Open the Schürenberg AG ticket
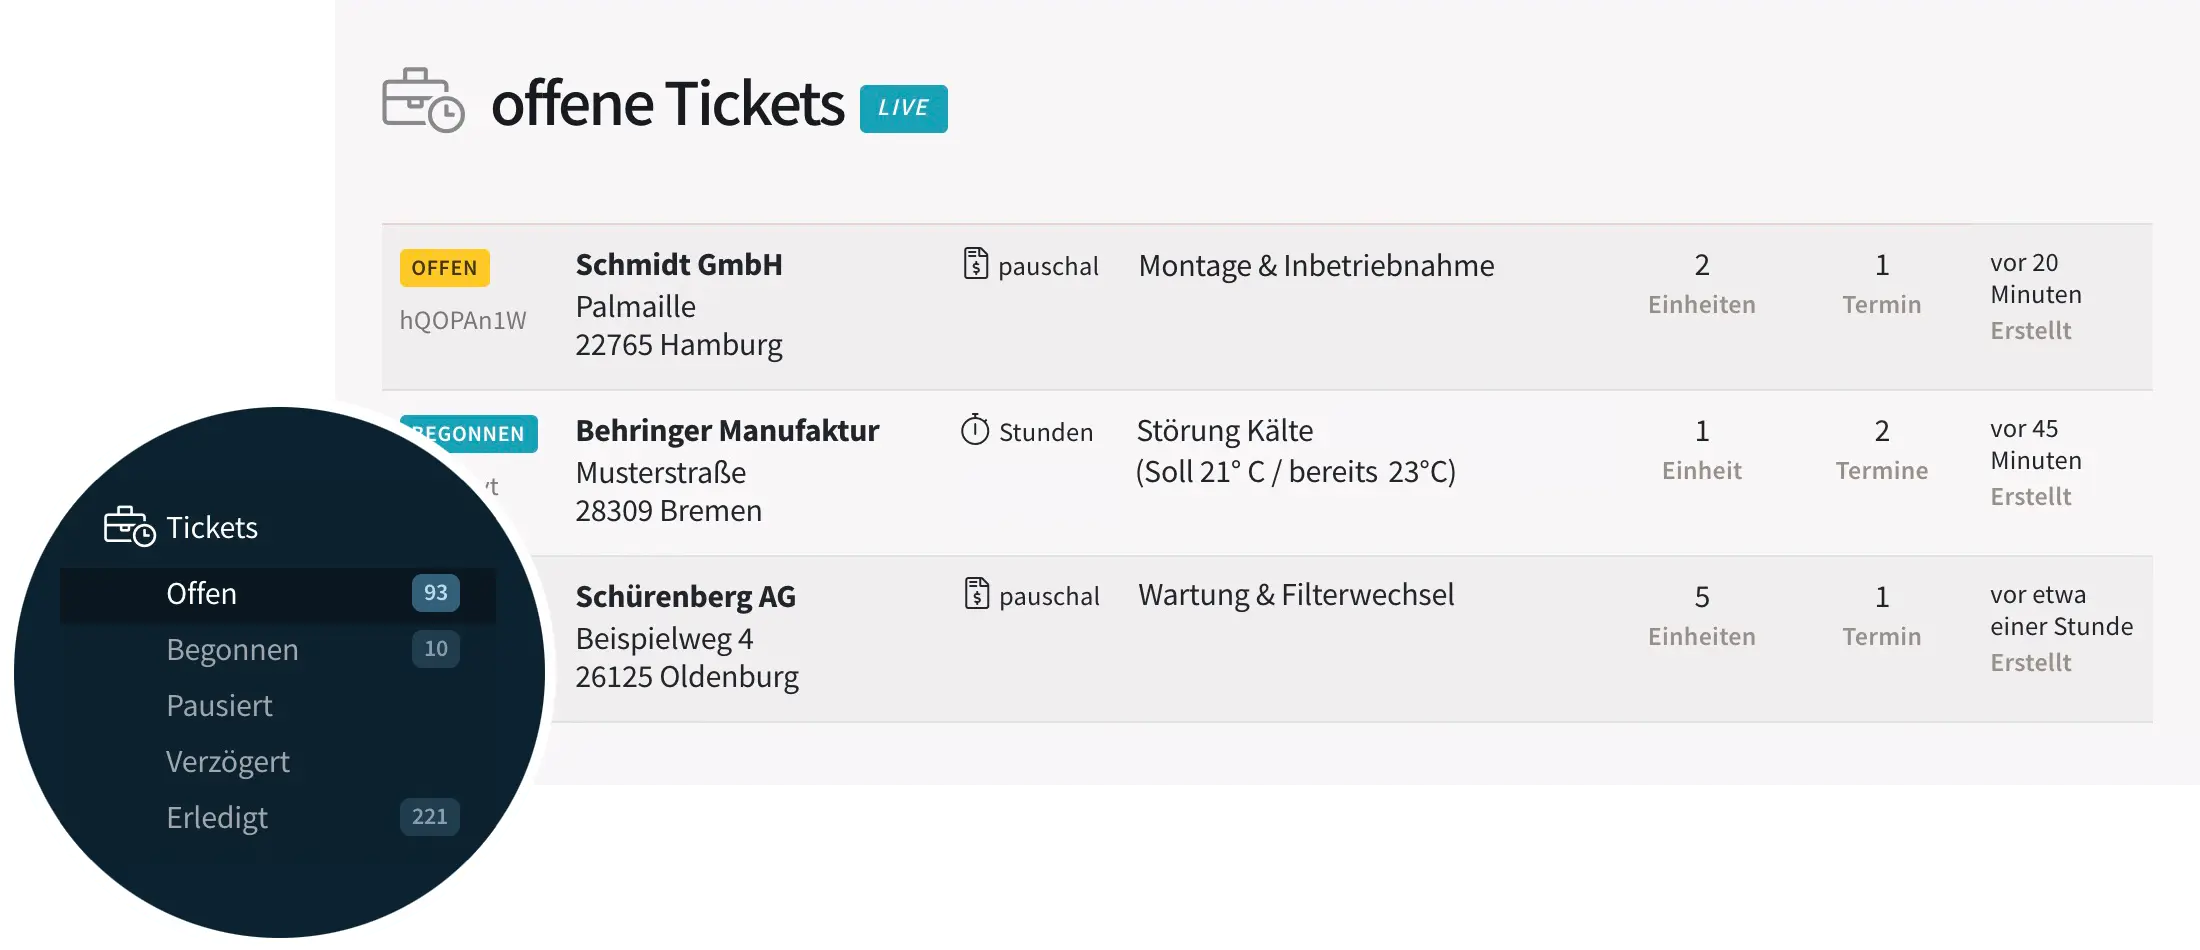Screen dimensions: 2200x950 pyautogui.click(x=685, y=597)
